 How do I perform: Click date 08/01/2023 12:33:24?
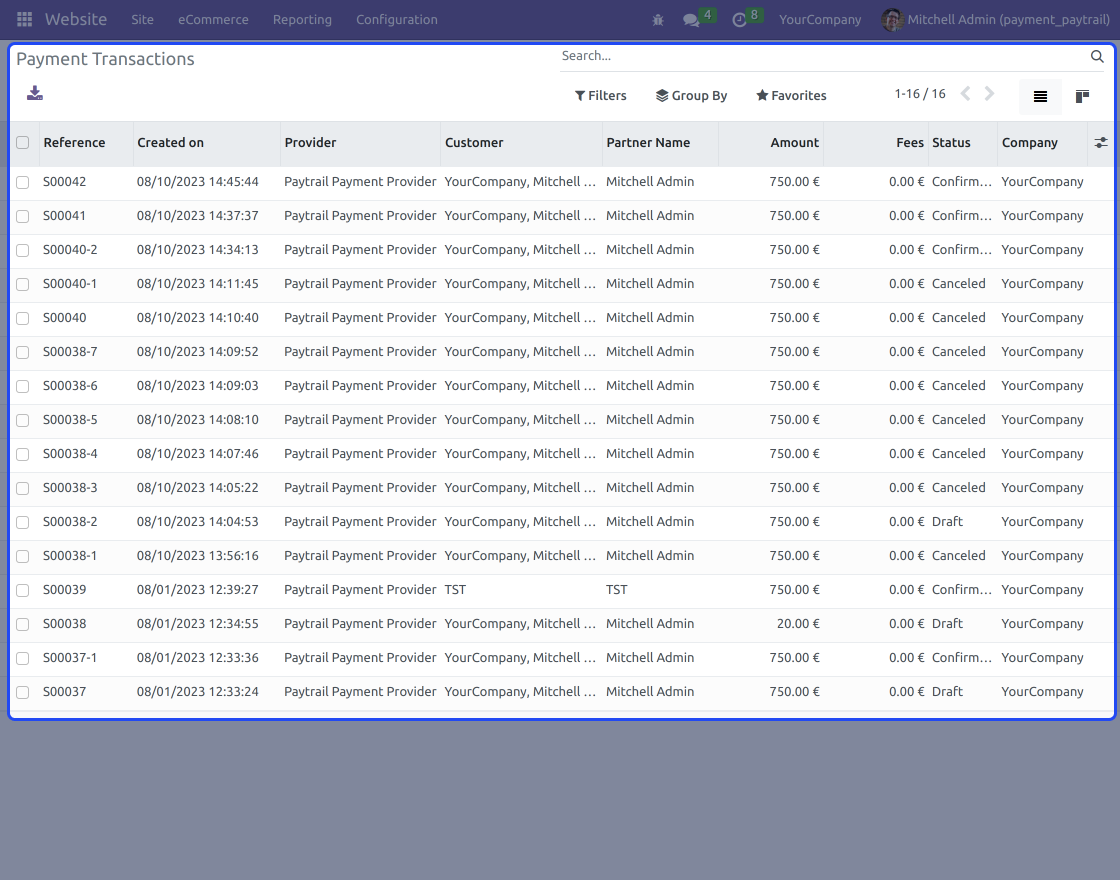click(x=198, y=692)
